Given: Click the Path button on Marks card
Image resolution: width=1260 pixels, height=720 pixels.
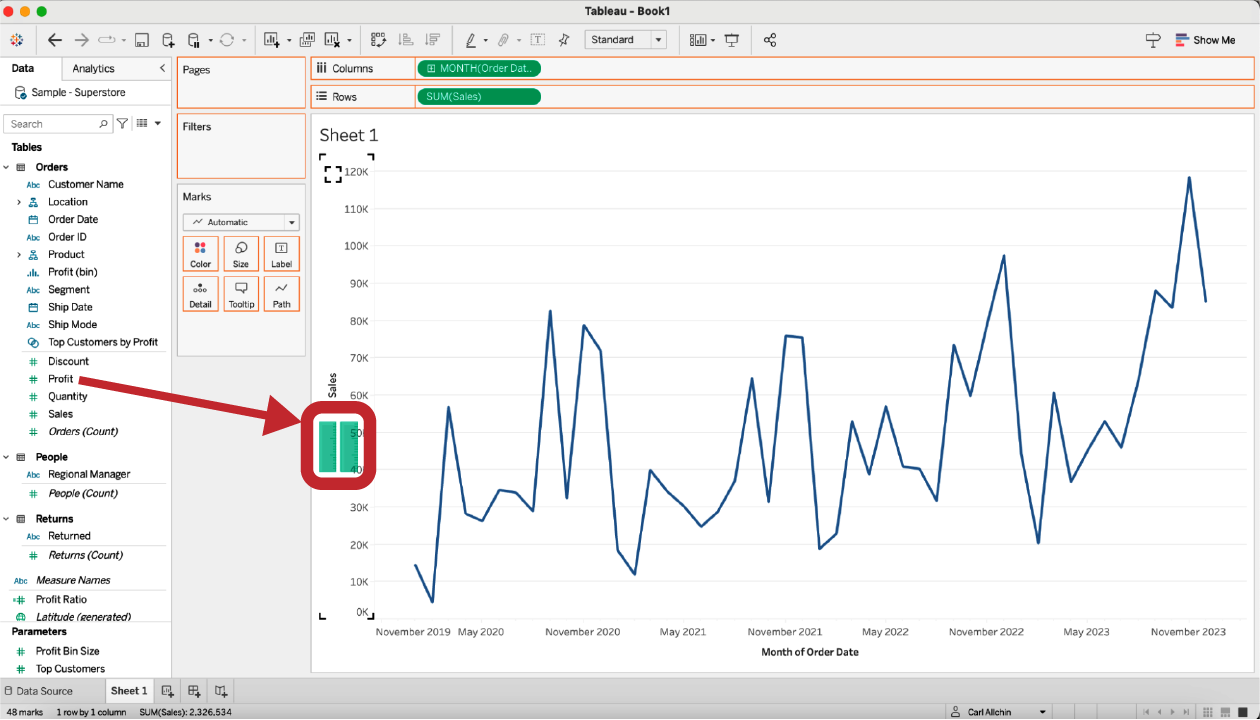Looking at the screenshot, I should click(281, 294).
